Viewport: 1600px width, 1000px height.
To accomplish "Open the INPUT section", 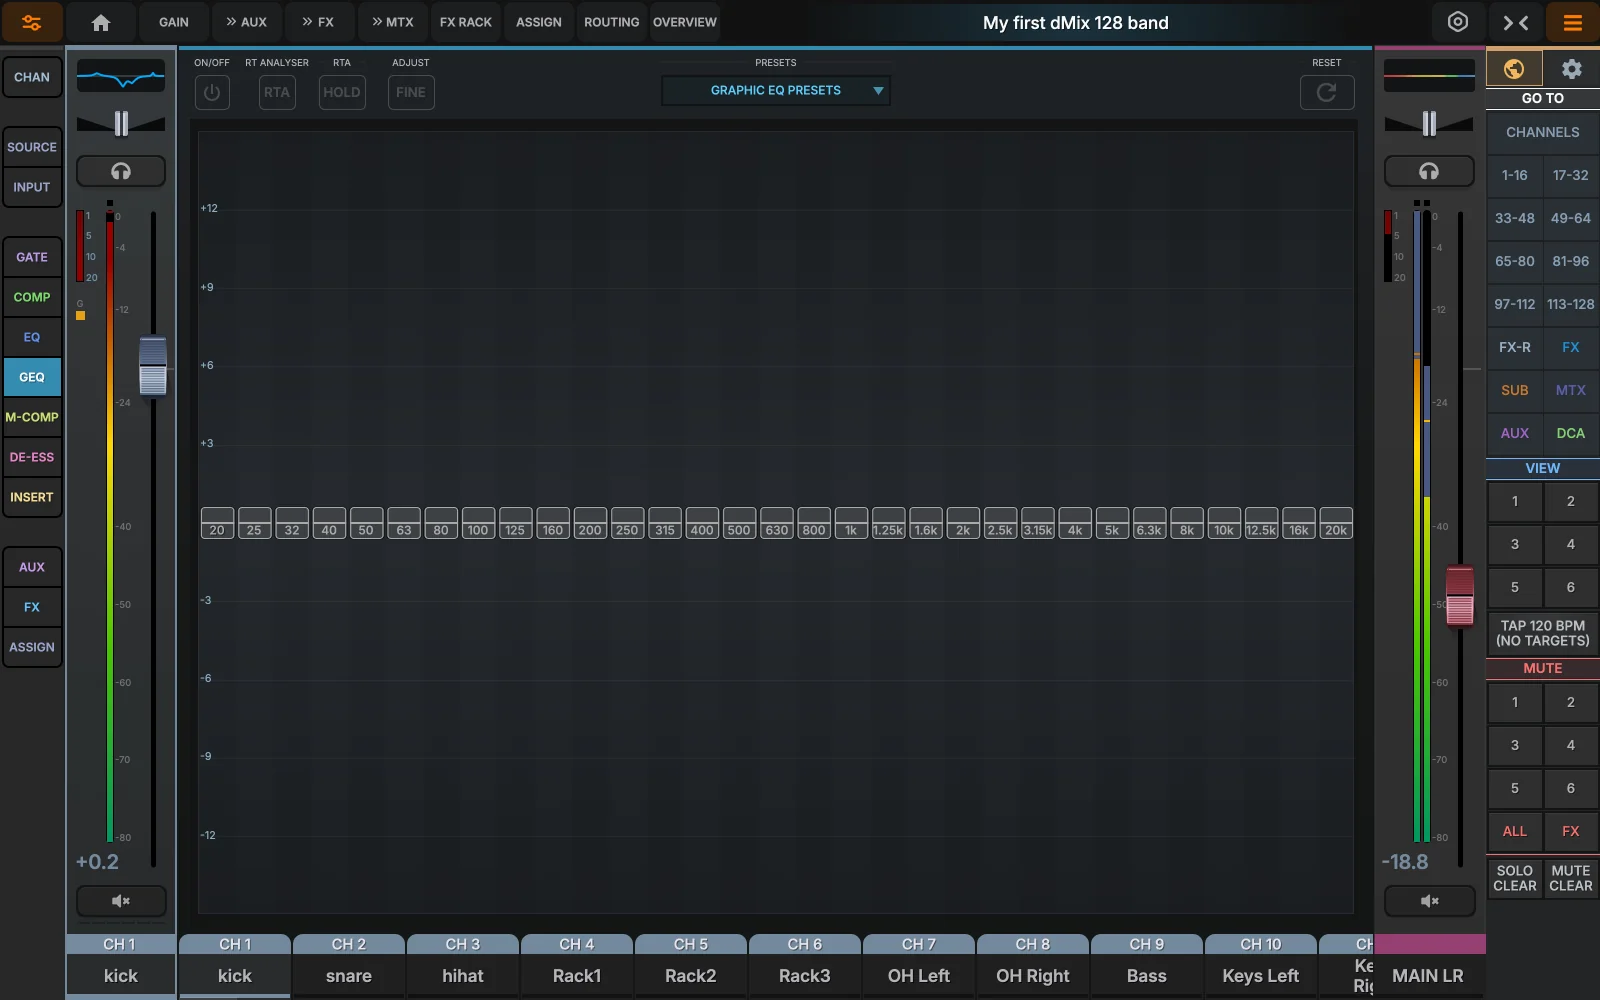I will [x=32, y=187].
